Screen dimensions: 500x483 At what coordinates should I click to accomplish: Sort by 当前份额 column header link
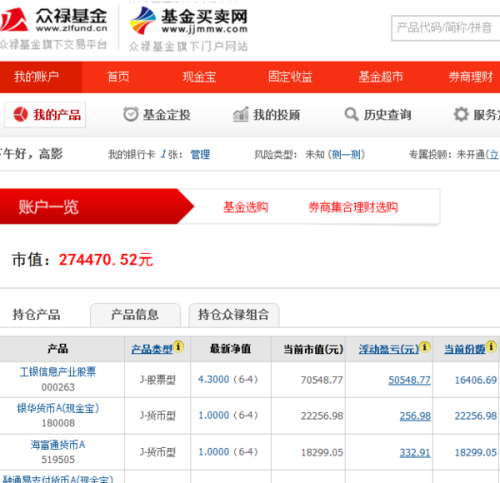tap(465, 349)
